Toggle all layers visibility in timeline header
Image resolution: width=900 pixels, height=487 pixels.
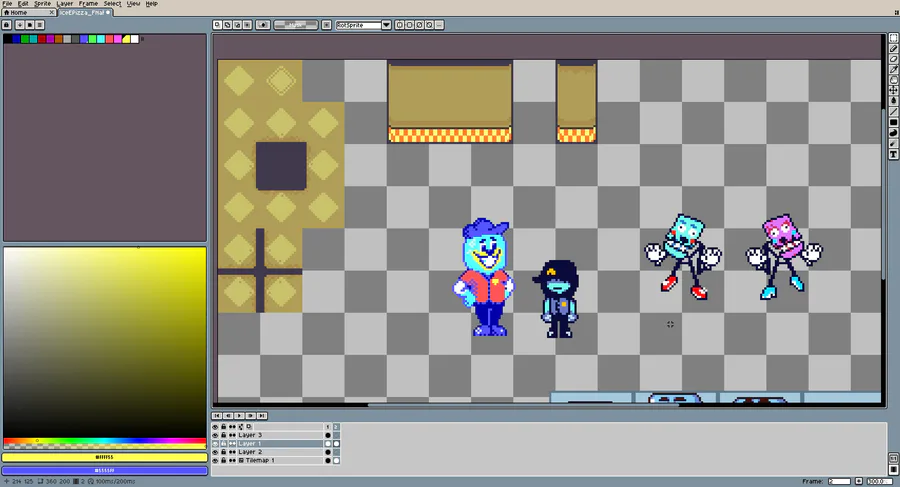(x=215, y=427)
